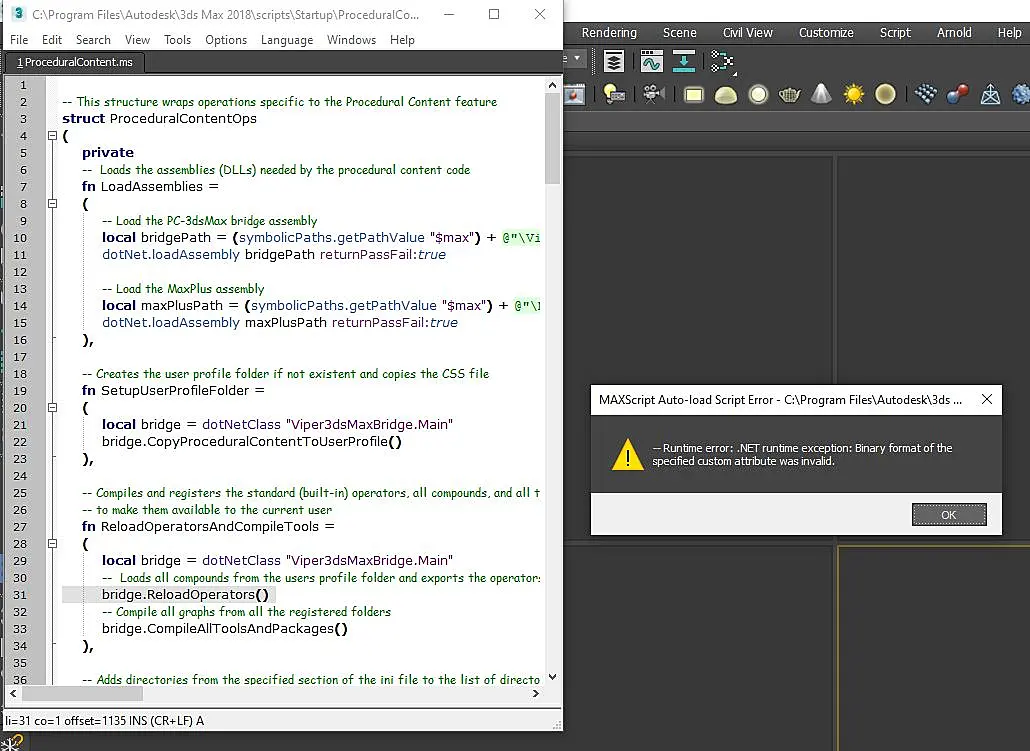The width and height of the screenshot is (1030, 751).
Task: Select the disc light icon
Action: [x=758, y=95]
